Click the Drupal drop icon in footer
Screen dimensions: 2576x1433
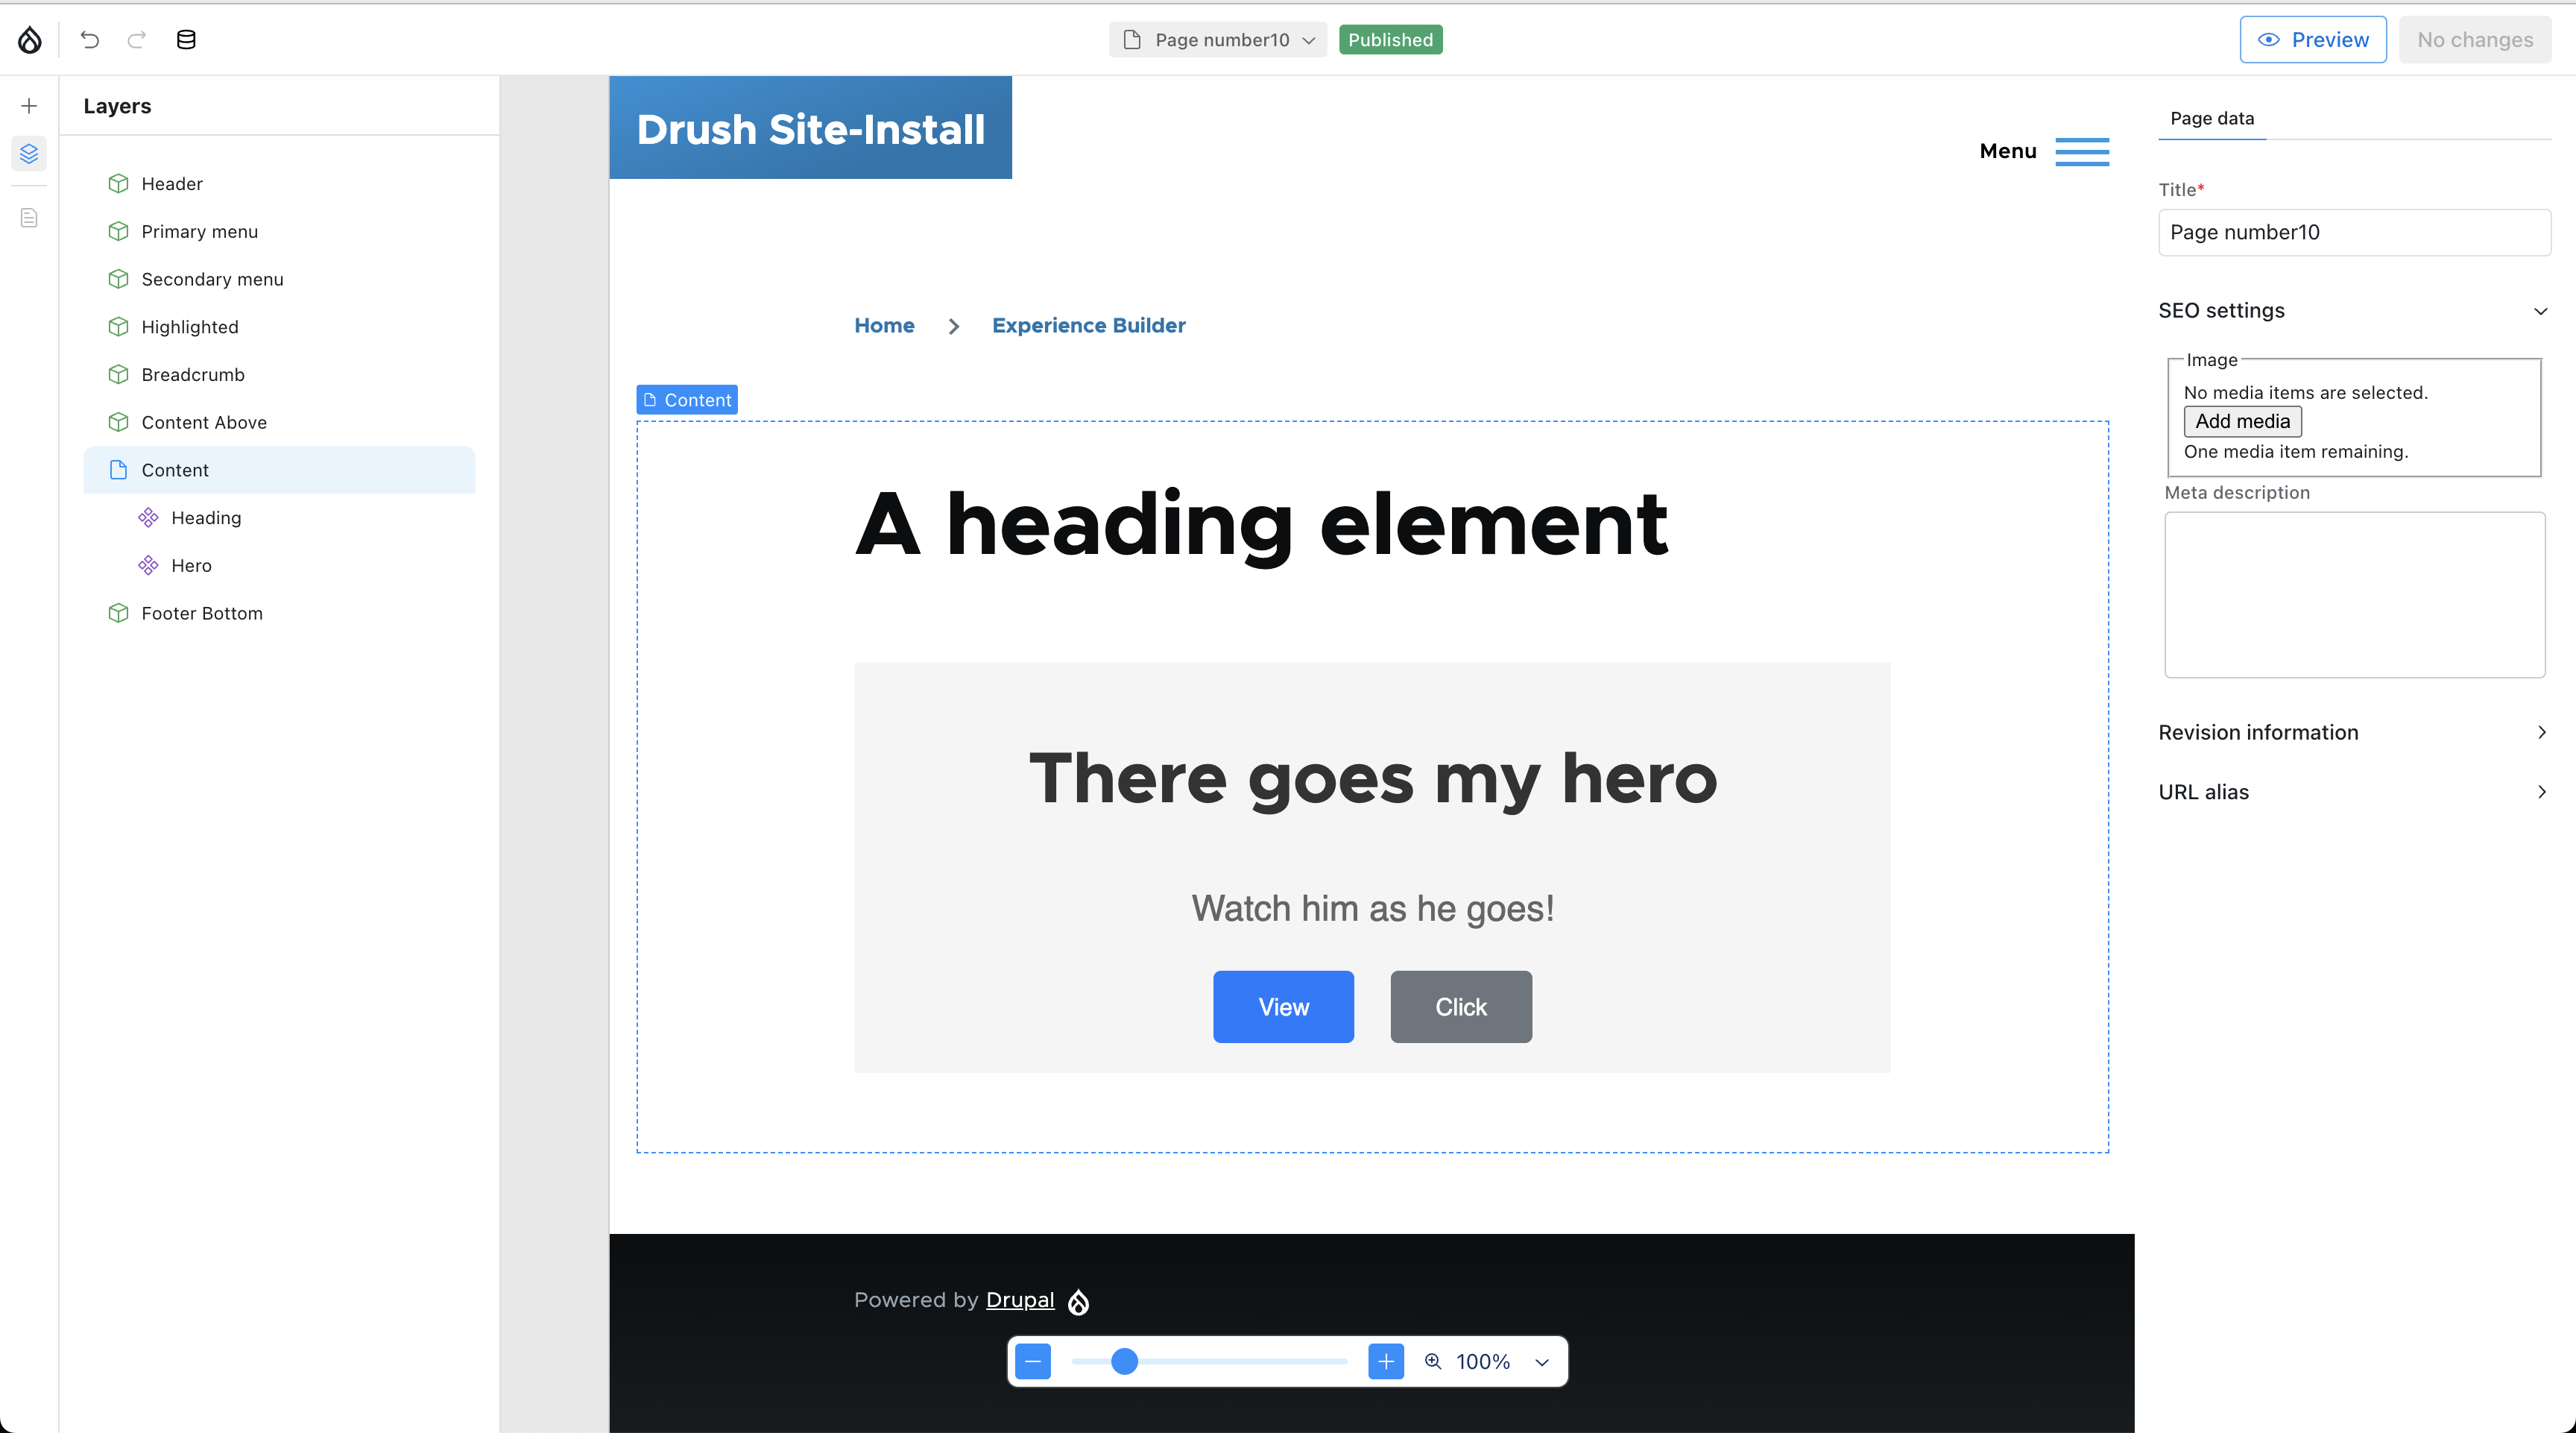point(1078,1302)
